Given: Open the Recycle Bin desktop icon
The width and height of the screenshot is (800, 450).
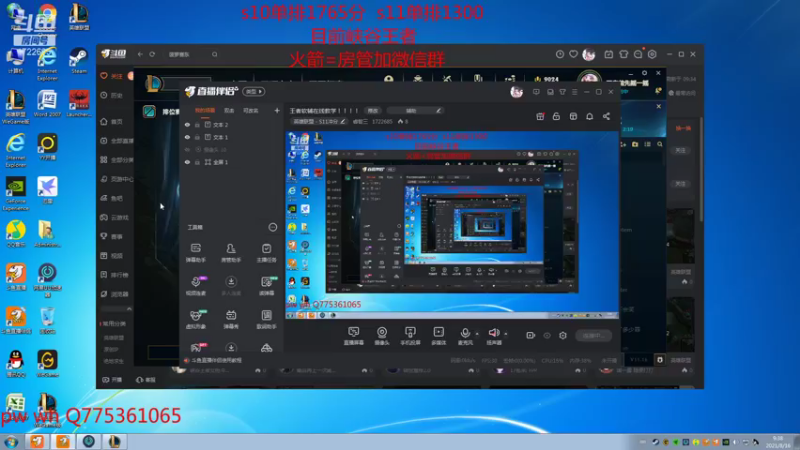Looking at the screenshot, I should (x=47, y=321).
